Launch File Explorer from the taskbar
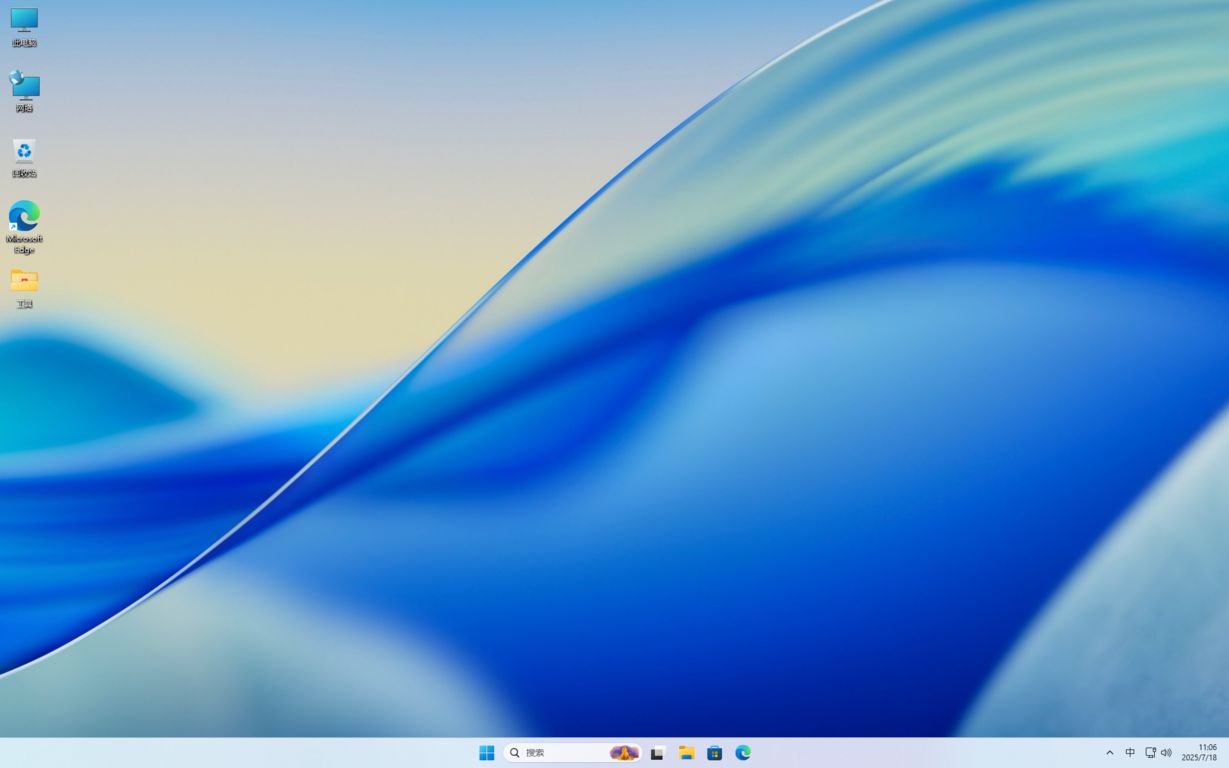 point(686,752)
